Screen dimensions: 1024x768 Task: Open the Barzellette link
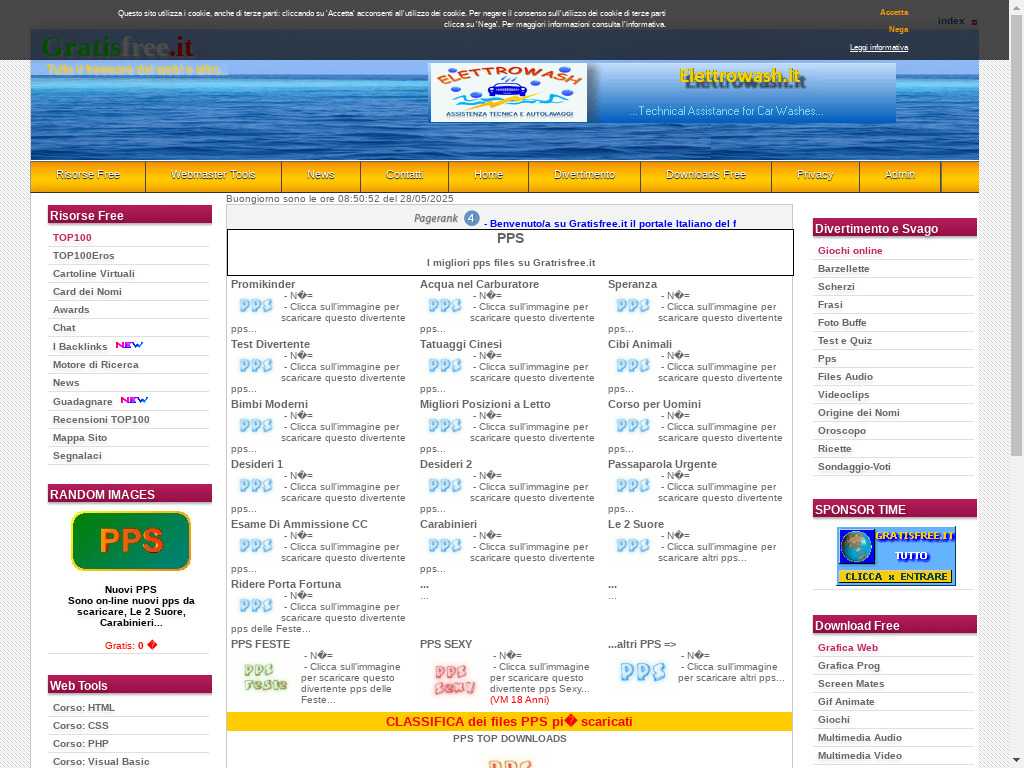(843, 269)
